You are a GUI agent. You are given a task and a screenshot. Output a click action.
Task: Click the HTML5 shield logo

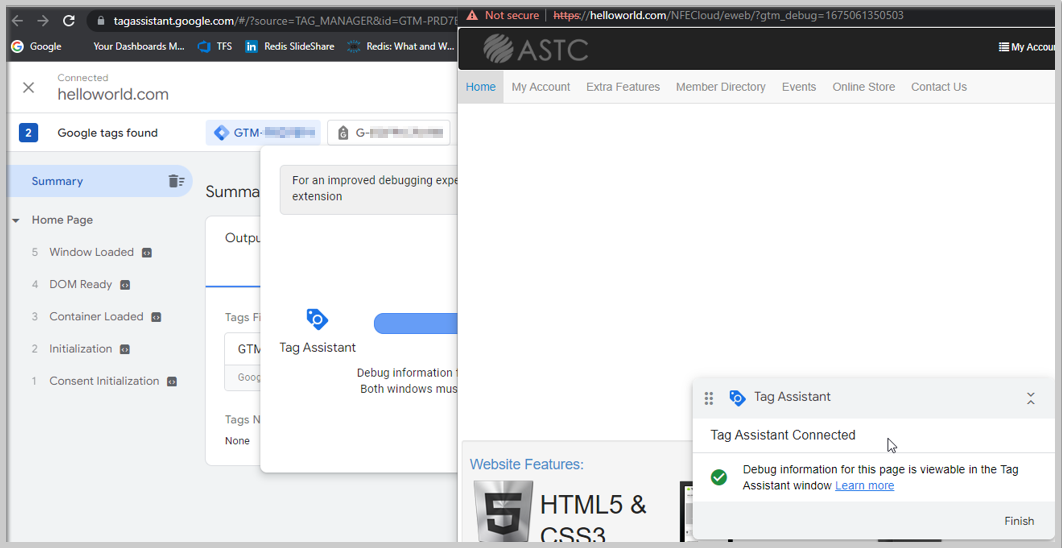point(503,511)
